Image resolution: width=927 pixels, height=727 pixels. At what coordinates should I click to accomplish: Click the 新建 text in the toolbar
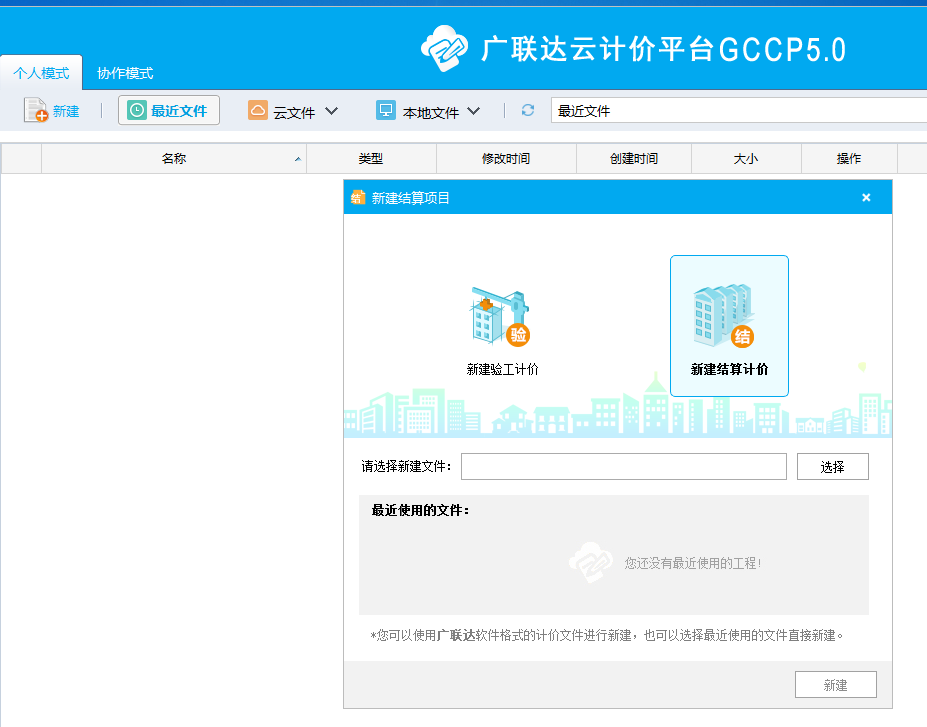click(66, 111)
